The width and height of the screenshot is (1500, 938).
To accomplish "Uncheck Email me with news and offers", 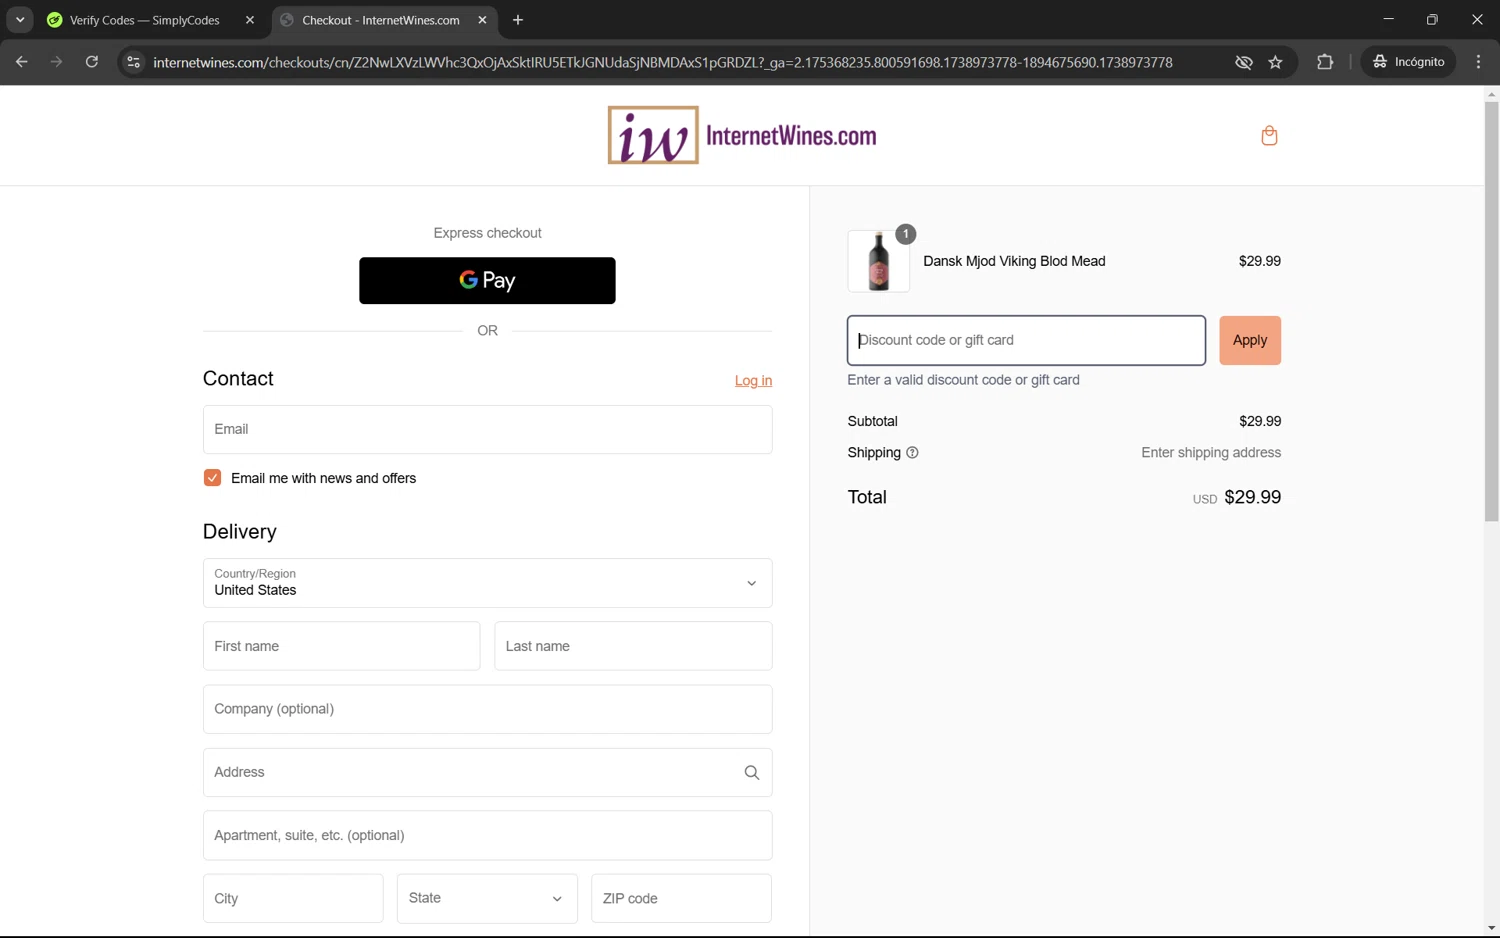I will pos(212,478).
